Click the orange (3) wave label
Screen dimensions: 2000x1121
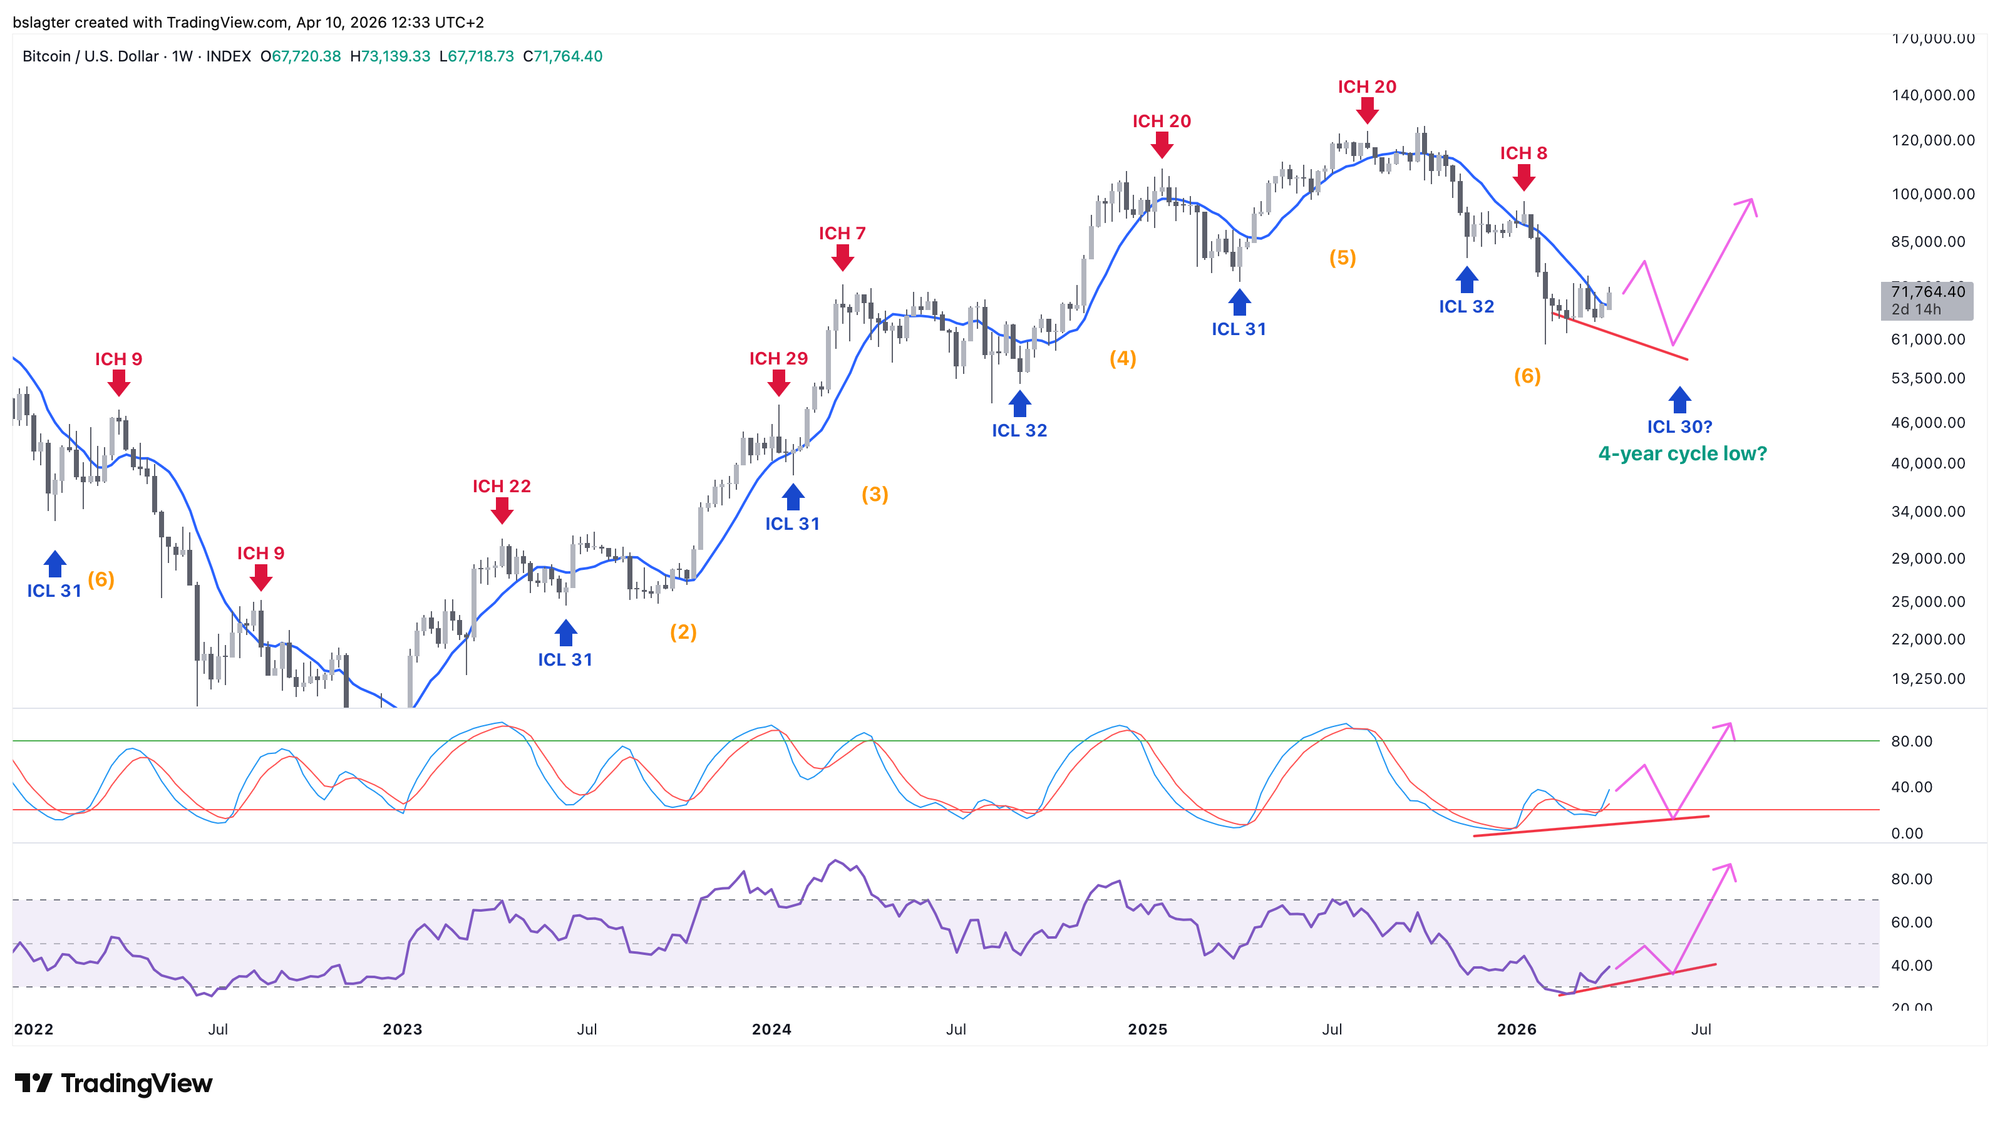point(875,494)
